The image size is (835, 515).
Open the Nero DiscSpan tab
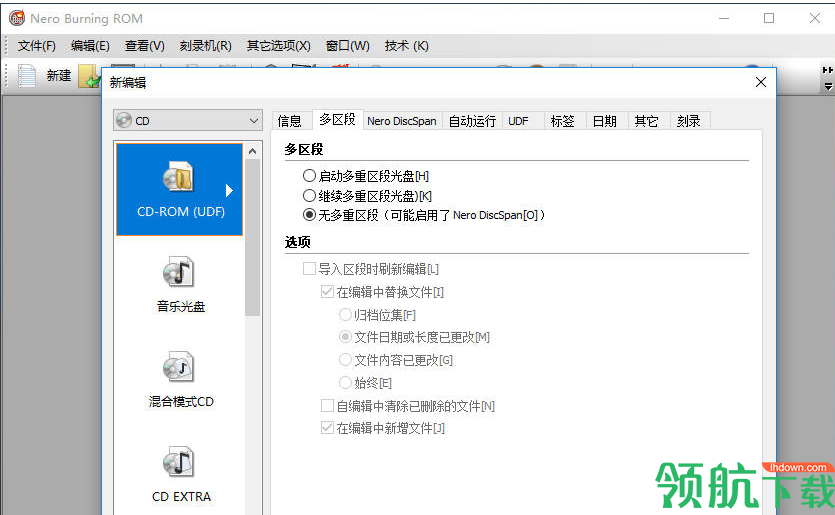tap(402, 121)
